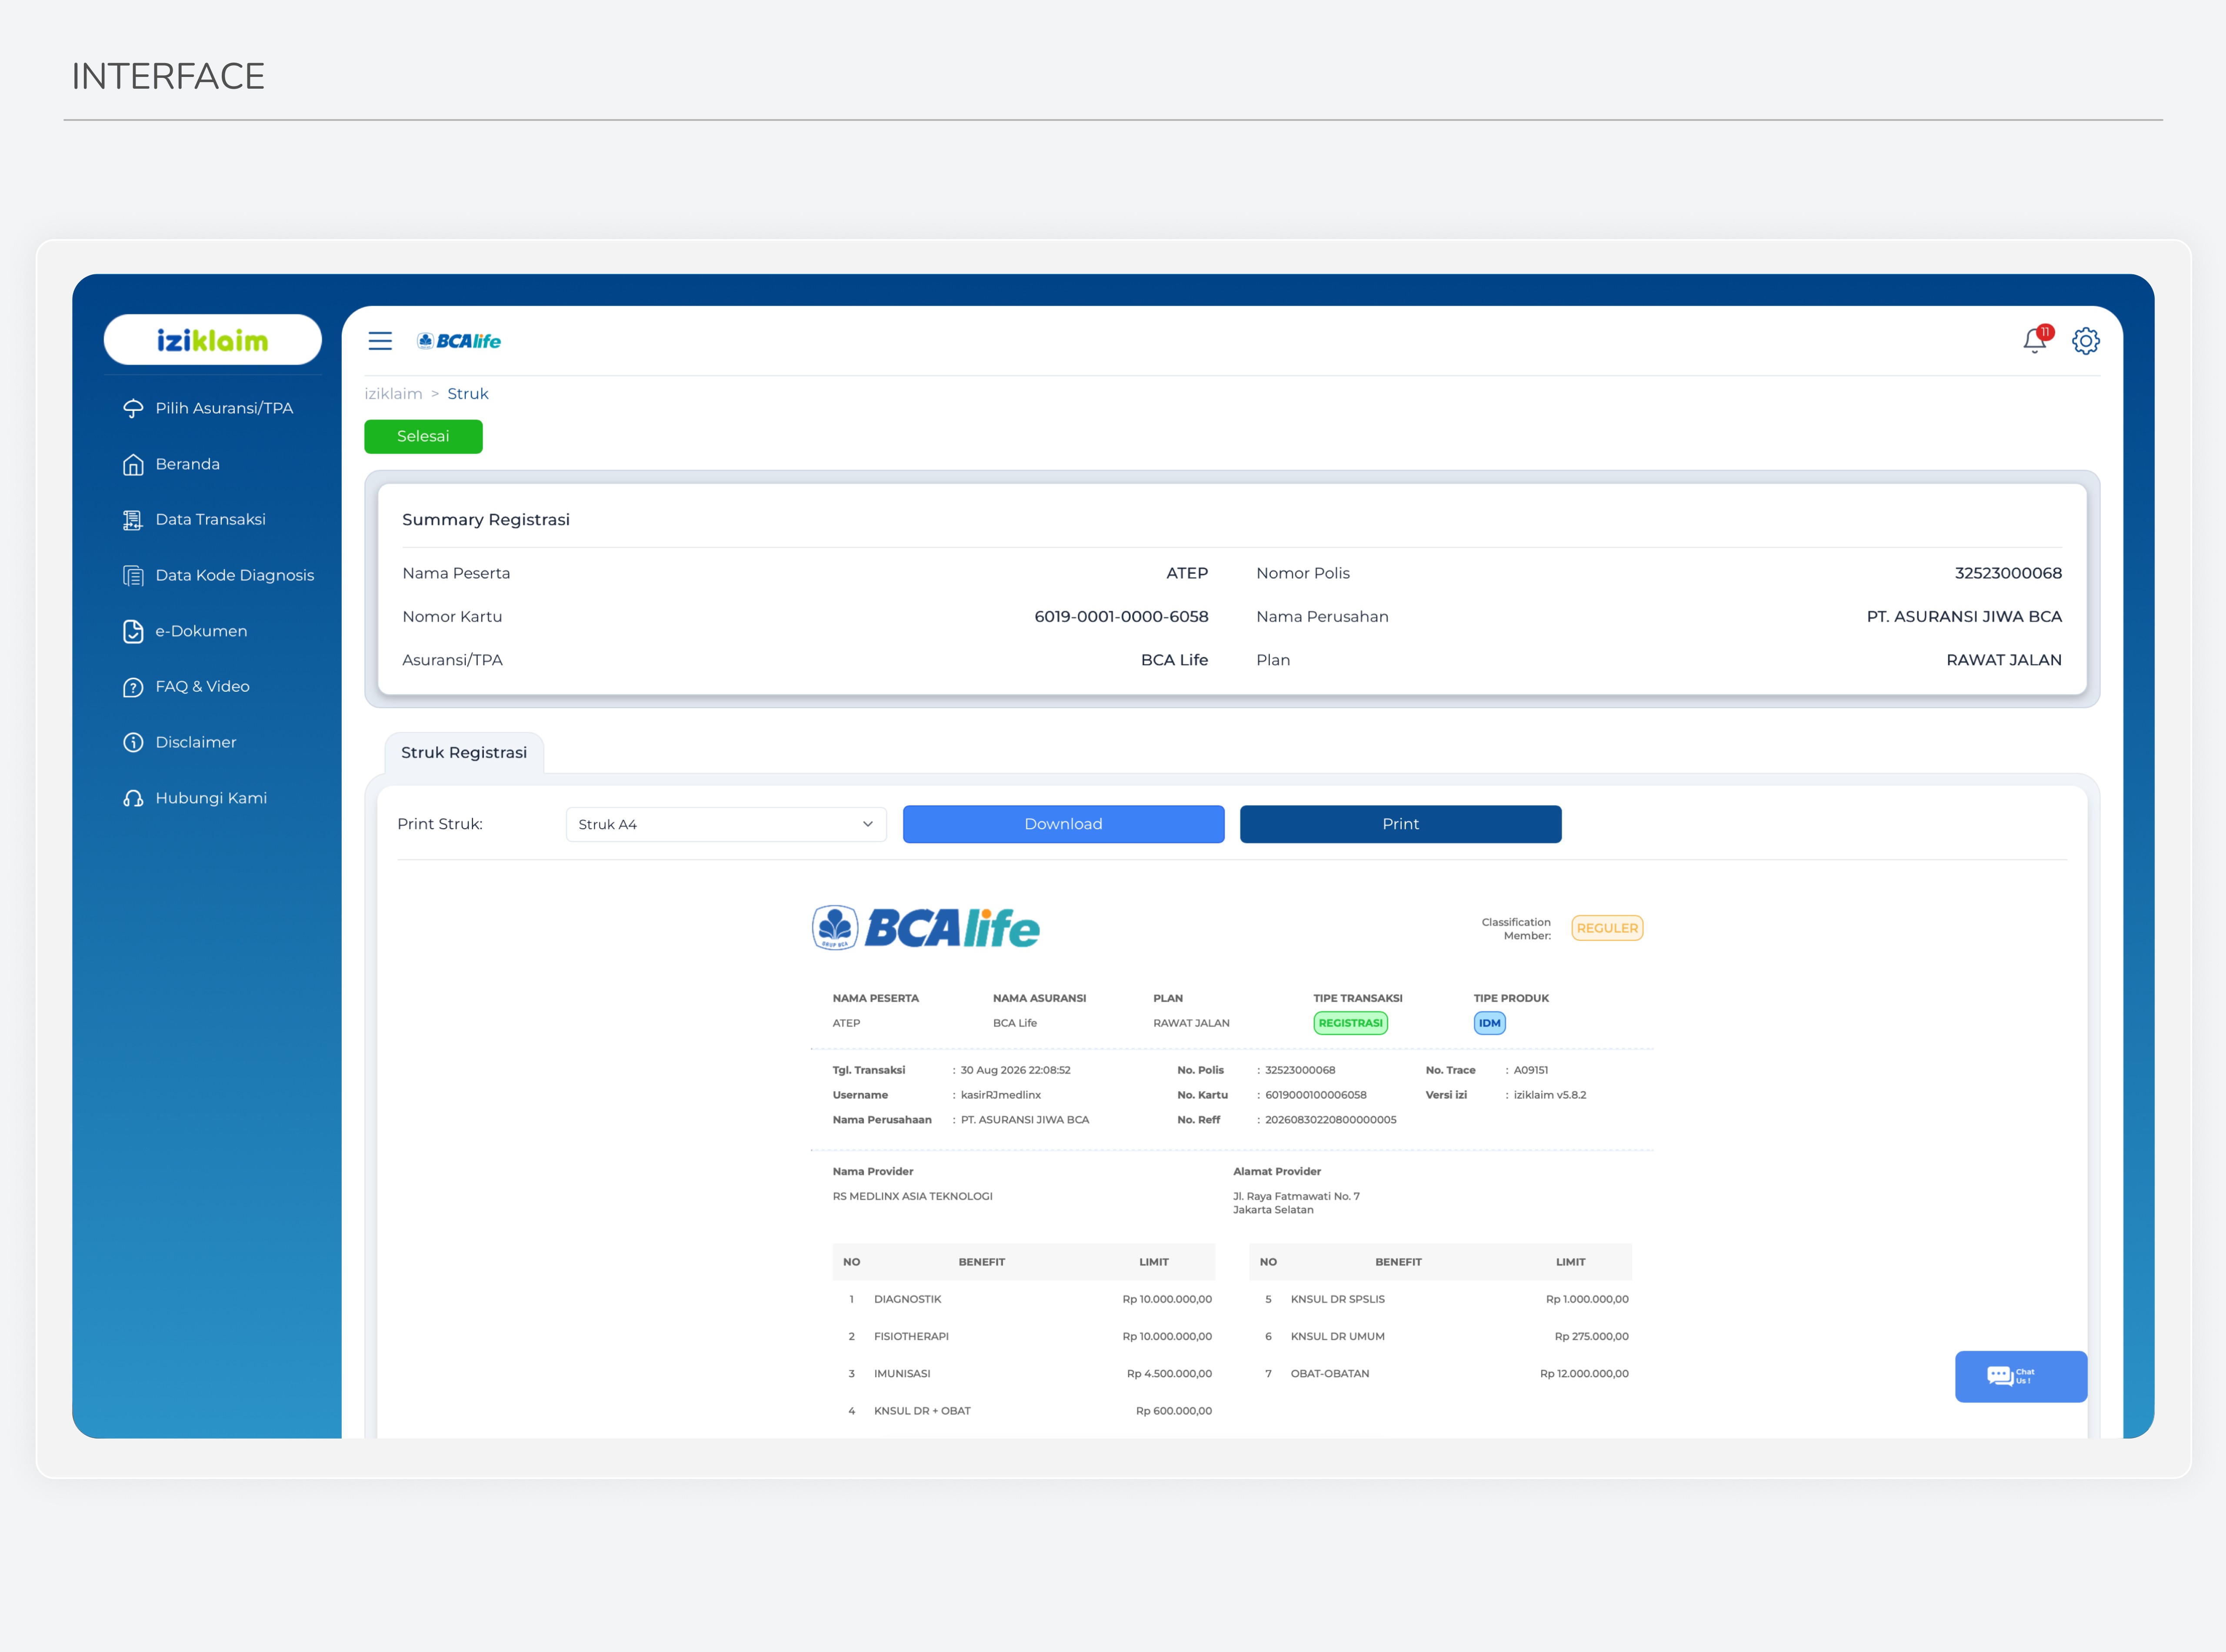Click No. Trace value A09151

tap(1530, 1070)
